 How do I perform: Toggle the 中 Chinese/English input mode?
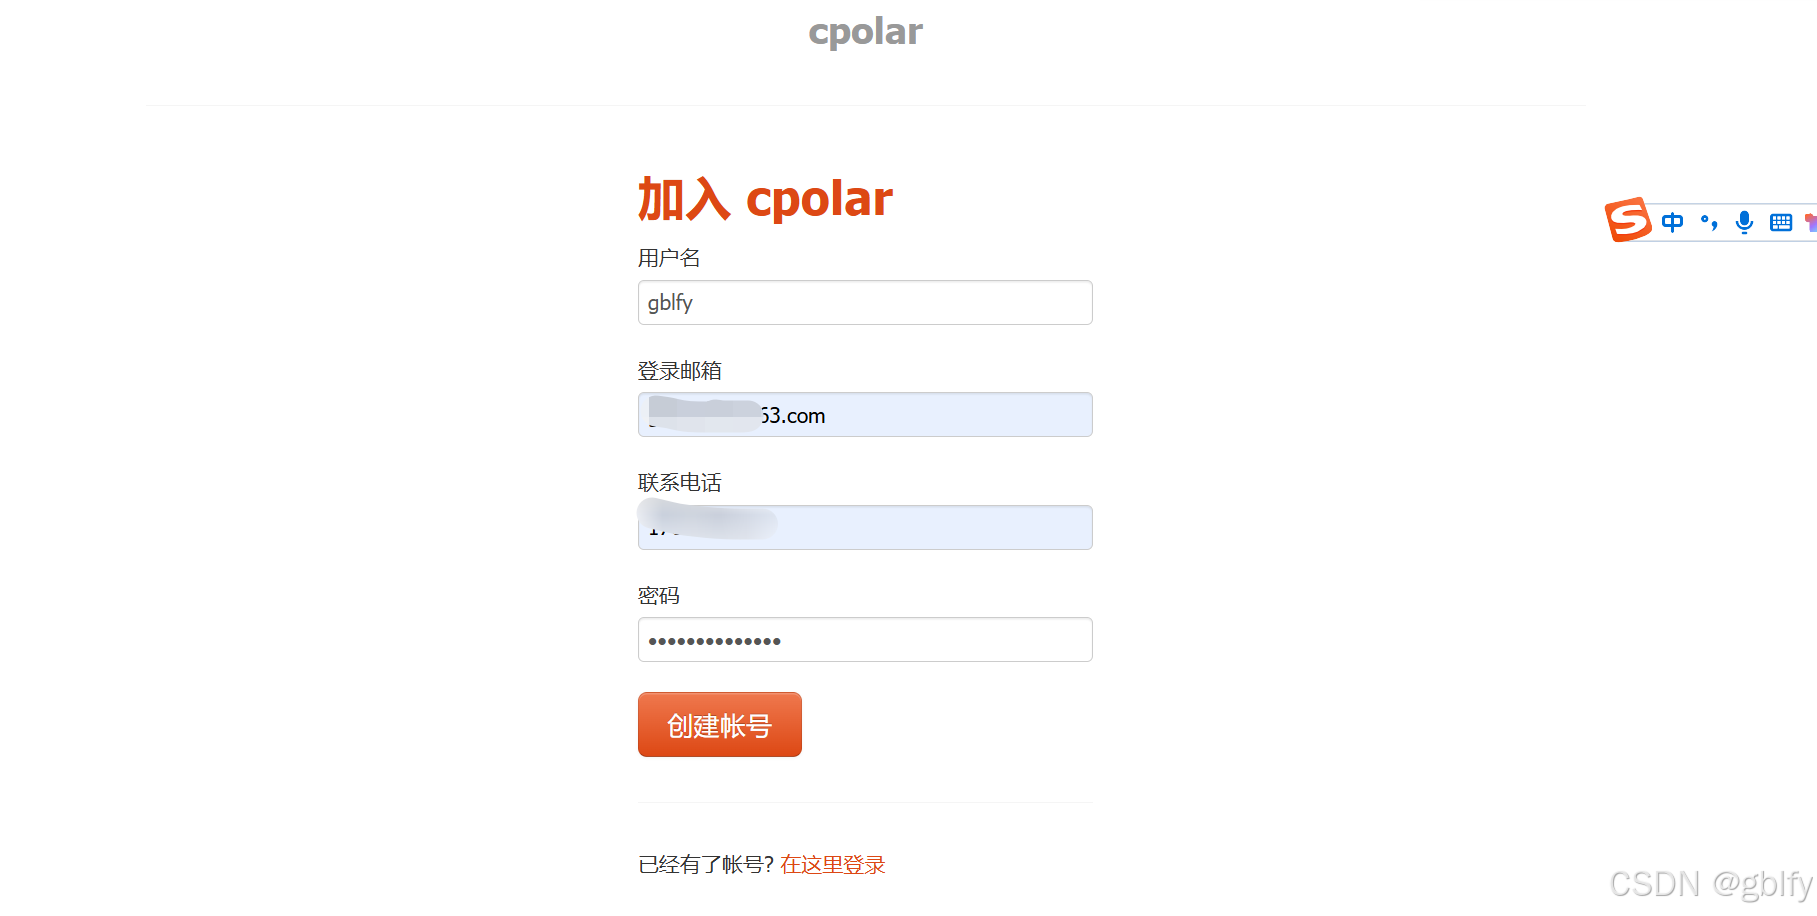tap(1672, 222)
